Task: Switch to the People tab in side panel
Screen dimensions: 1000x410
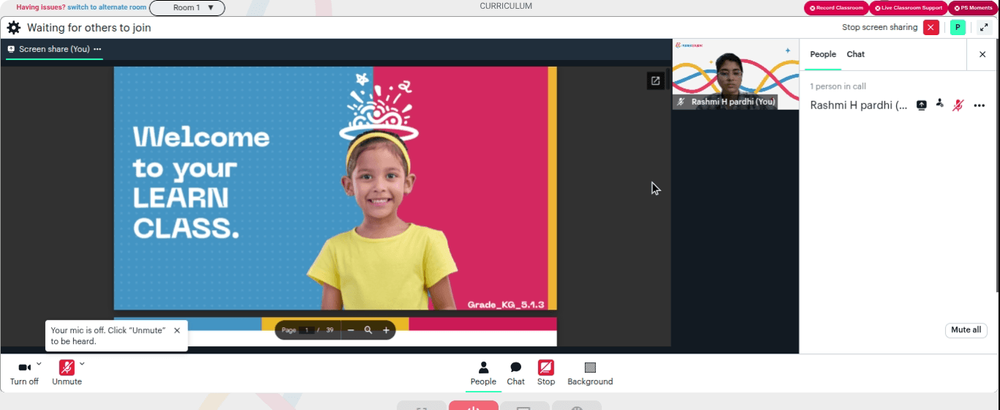Action: pos(823,54)
